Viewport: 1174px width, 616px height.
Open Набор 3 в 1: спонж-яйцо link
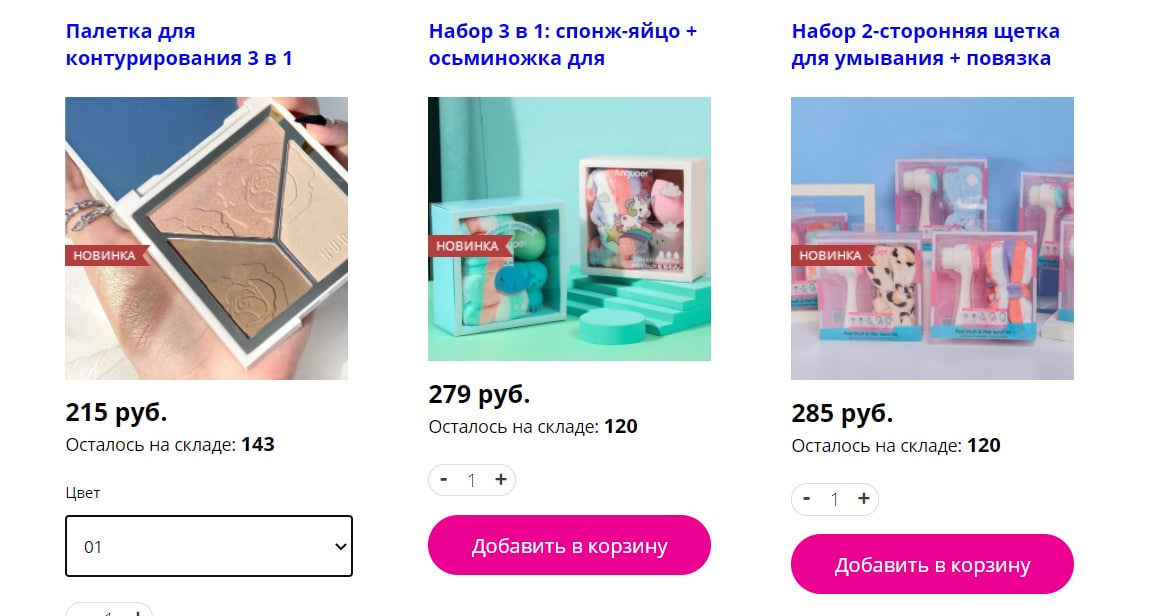point(562,45)
